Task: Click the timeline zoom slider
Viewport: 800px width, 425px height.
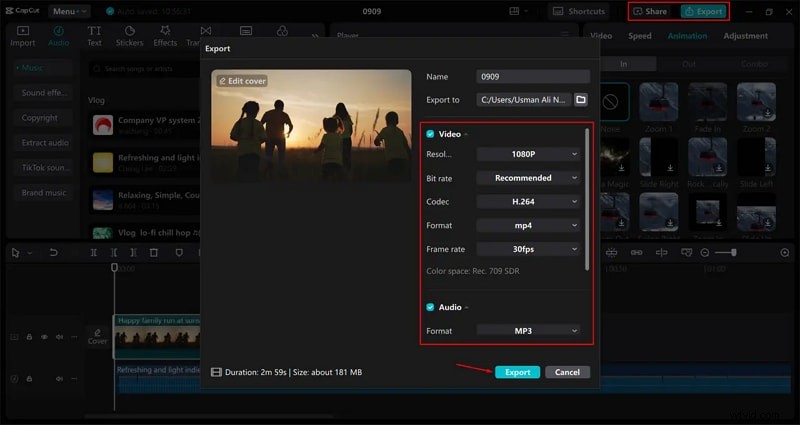Action: tap(725, 253)
